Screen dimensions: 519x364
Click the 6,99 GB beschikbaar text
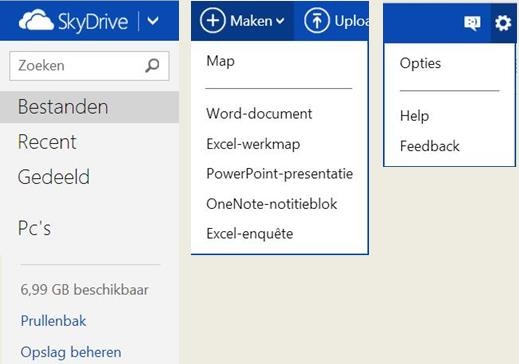tap(84, 289)
